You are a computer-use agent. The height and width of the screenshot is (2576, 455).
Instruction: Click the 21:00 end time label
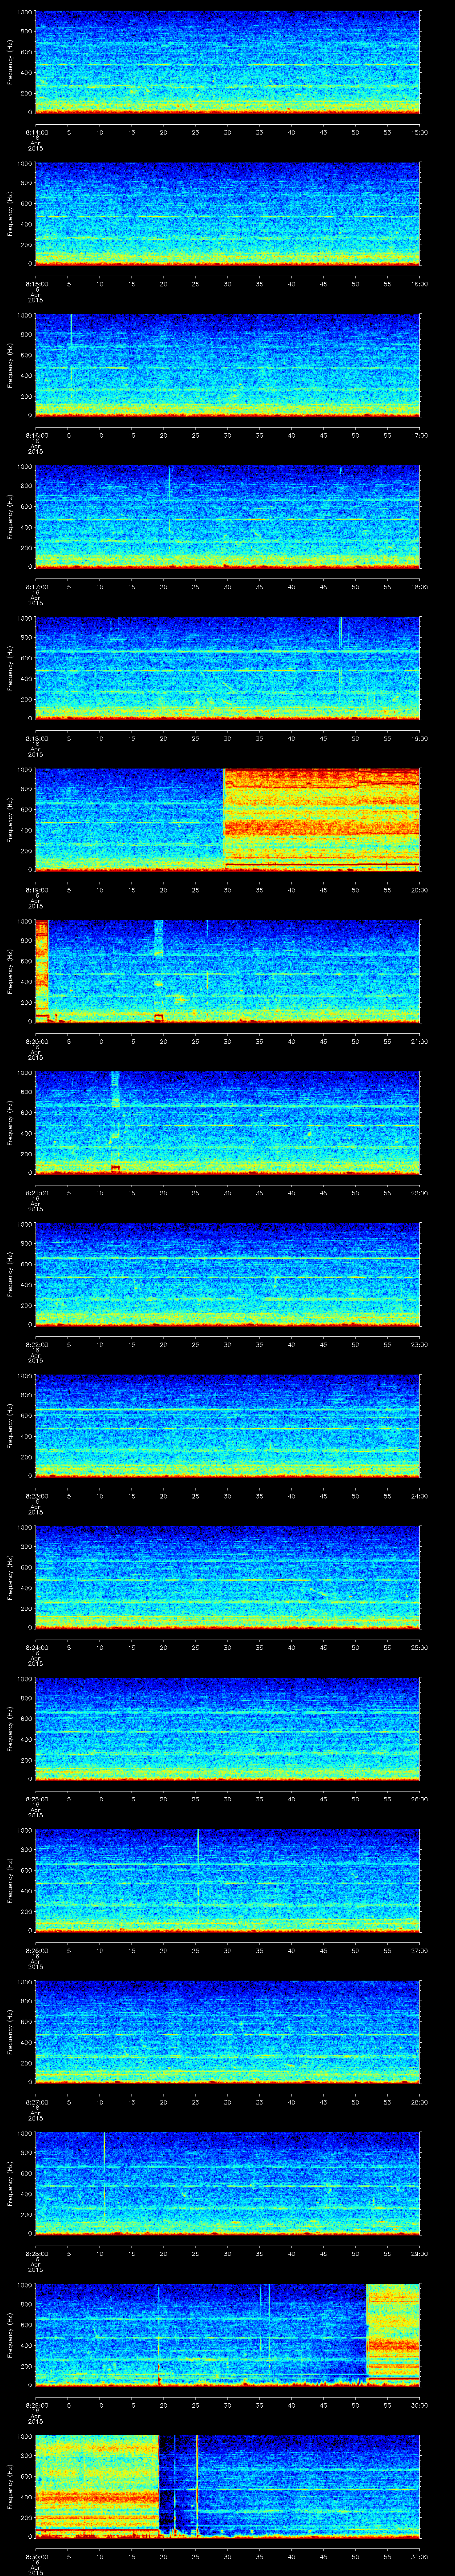pyautogui.click(x=419, y=1041)
